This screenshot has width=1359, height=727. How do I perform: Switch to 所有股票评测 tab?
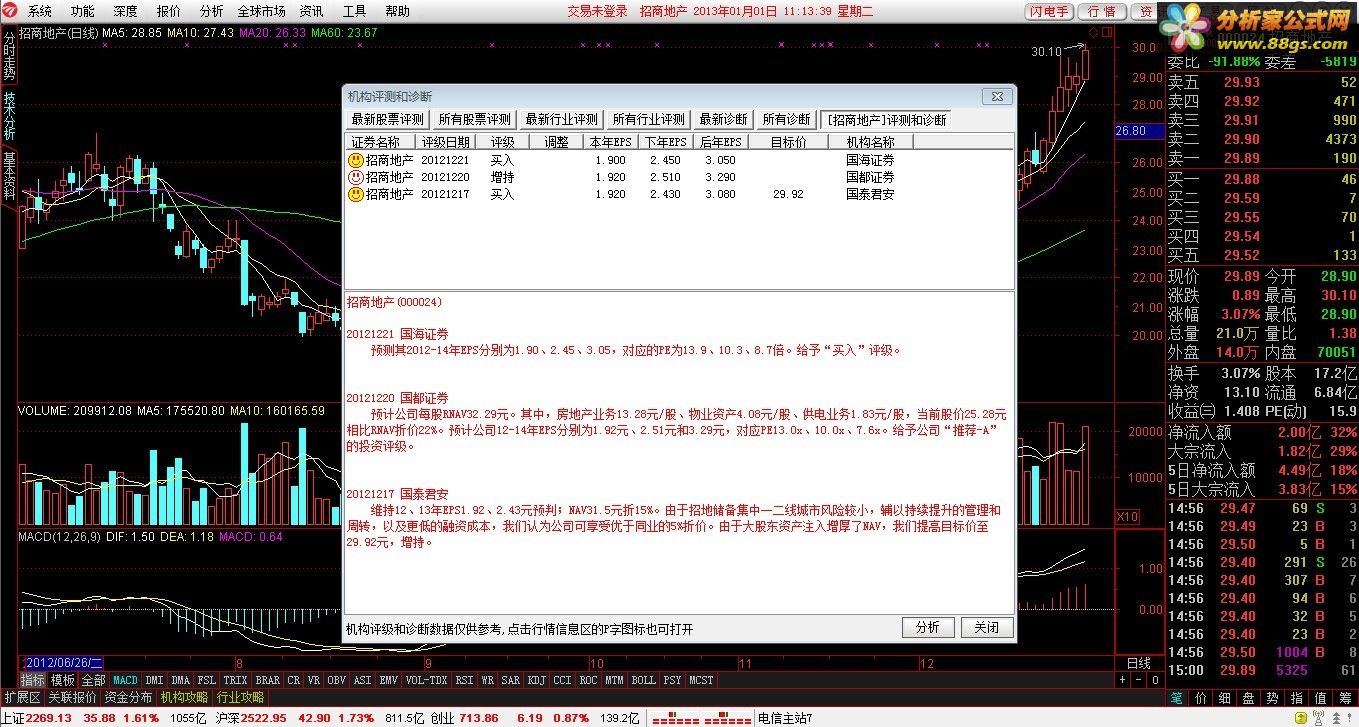(474, 119)
